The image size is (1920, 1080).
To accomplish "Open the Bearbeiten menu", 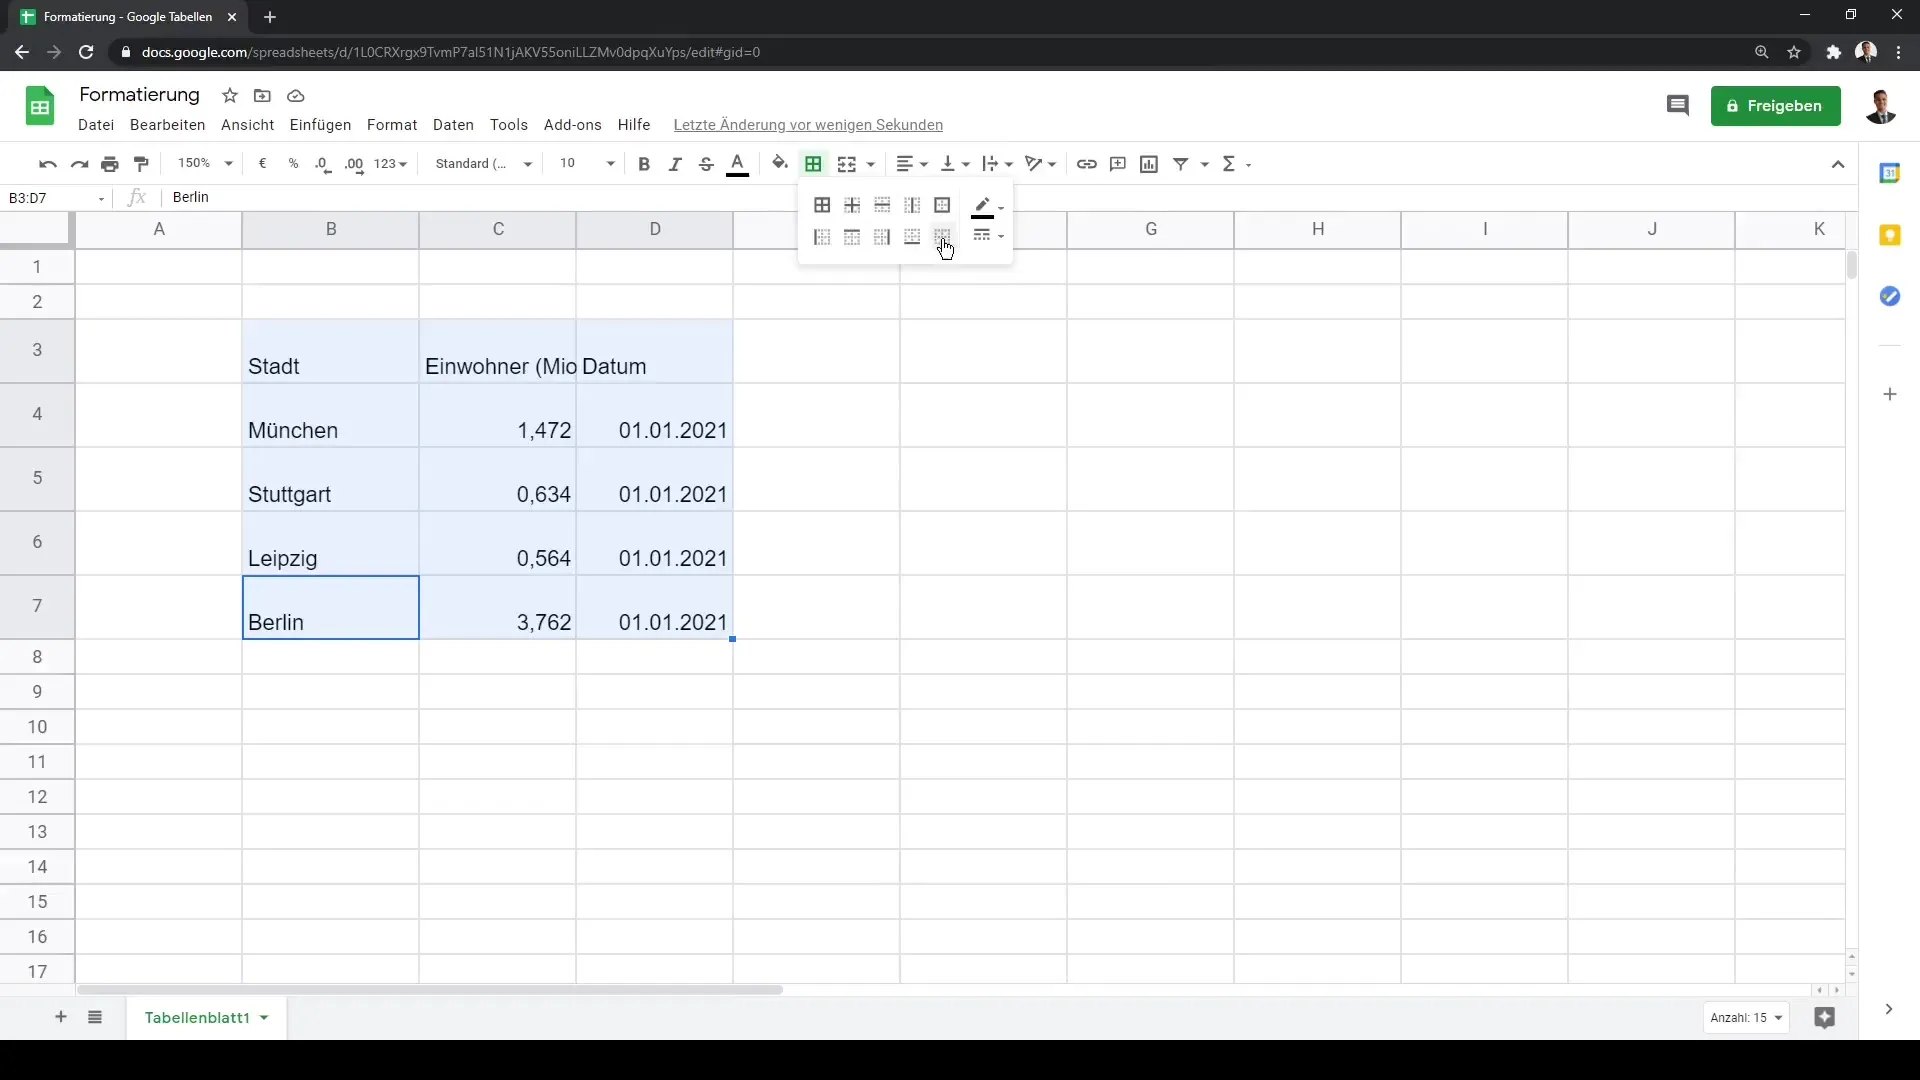I will pyautogui.click(x=167, y=125).
